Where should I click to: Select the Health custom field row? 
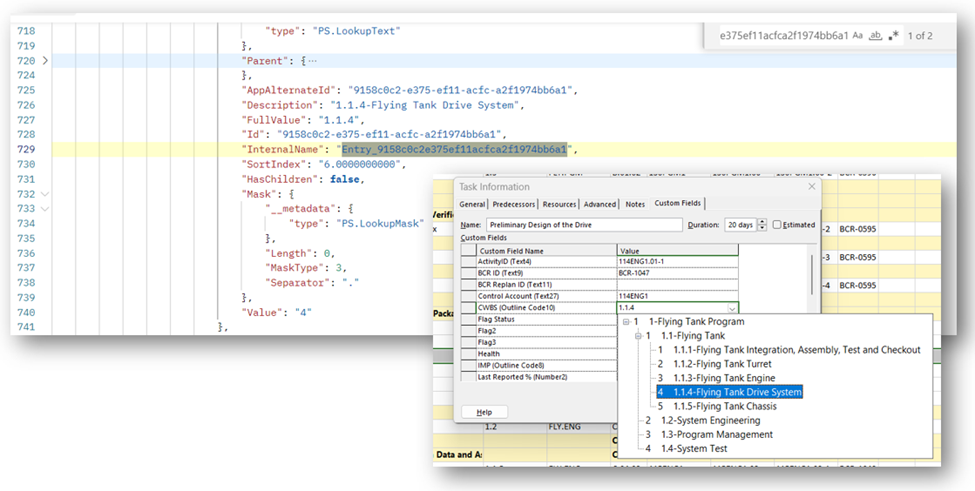coord(539,354)
